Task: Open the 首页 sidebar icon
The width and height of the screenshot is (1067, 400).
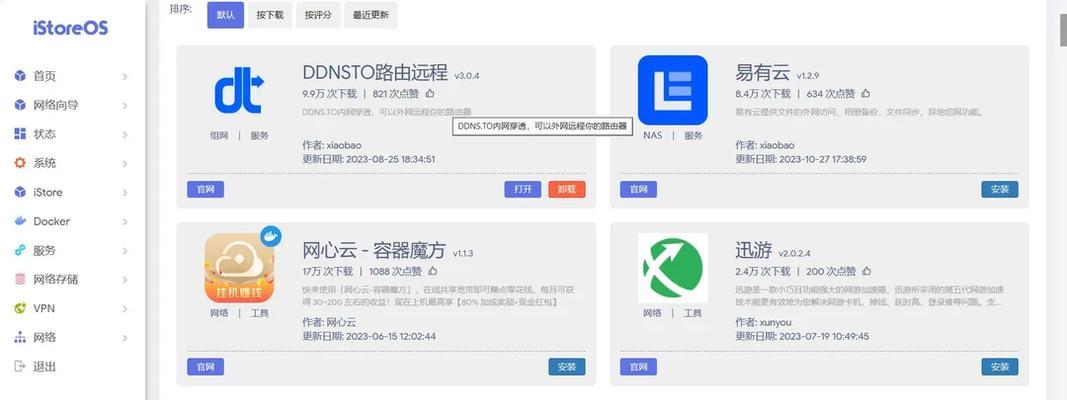Action: (x=20, y=76)
